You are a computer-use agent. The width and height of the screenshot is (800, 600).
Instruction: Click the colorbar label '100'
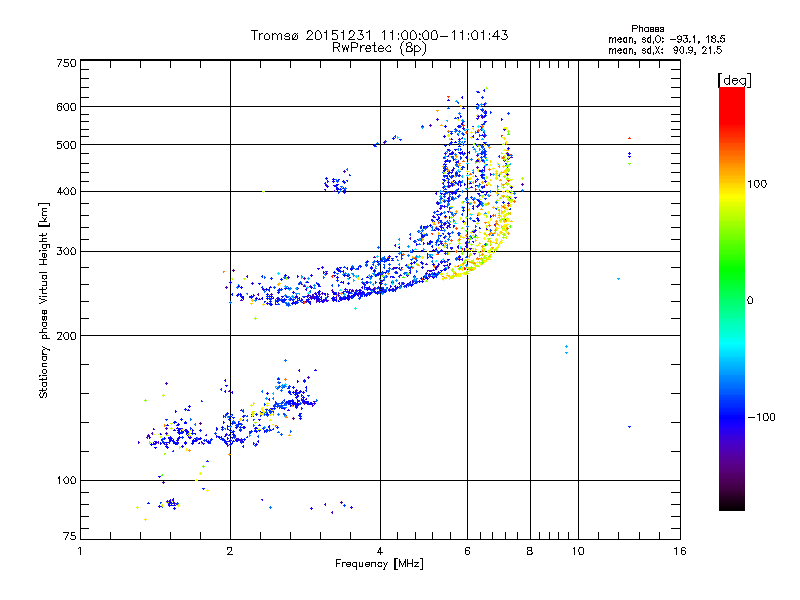pyautogui.click(x=757, y=184)
